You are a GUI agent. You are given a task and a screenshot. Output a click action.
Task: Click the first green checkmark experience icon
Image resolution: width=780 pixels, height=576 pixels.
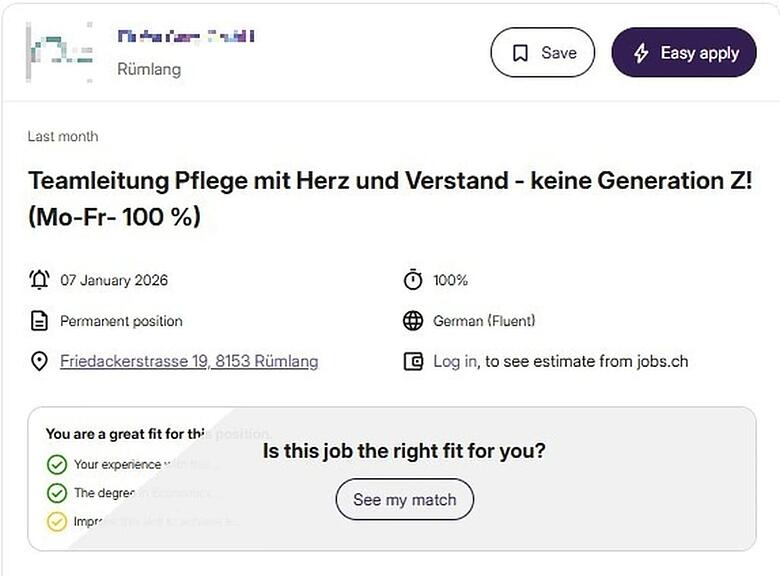[x=57, y=464]
